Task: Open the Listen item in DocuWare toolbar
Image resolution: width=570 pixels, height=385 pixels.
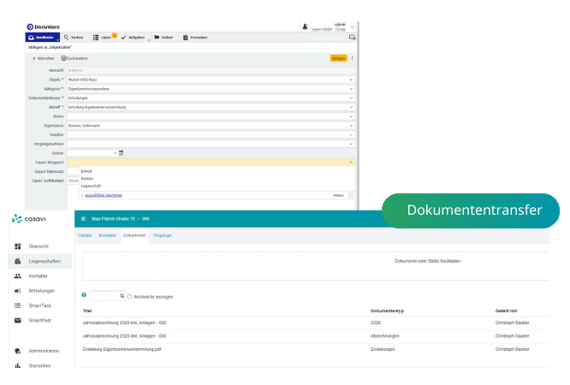Action: point(102,37)
